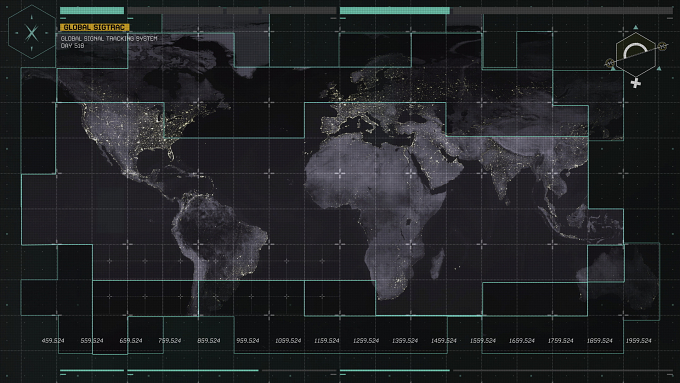Click scale value 1059.524
680x383 pixels.
pyautogui.click(x=288, y=340)
